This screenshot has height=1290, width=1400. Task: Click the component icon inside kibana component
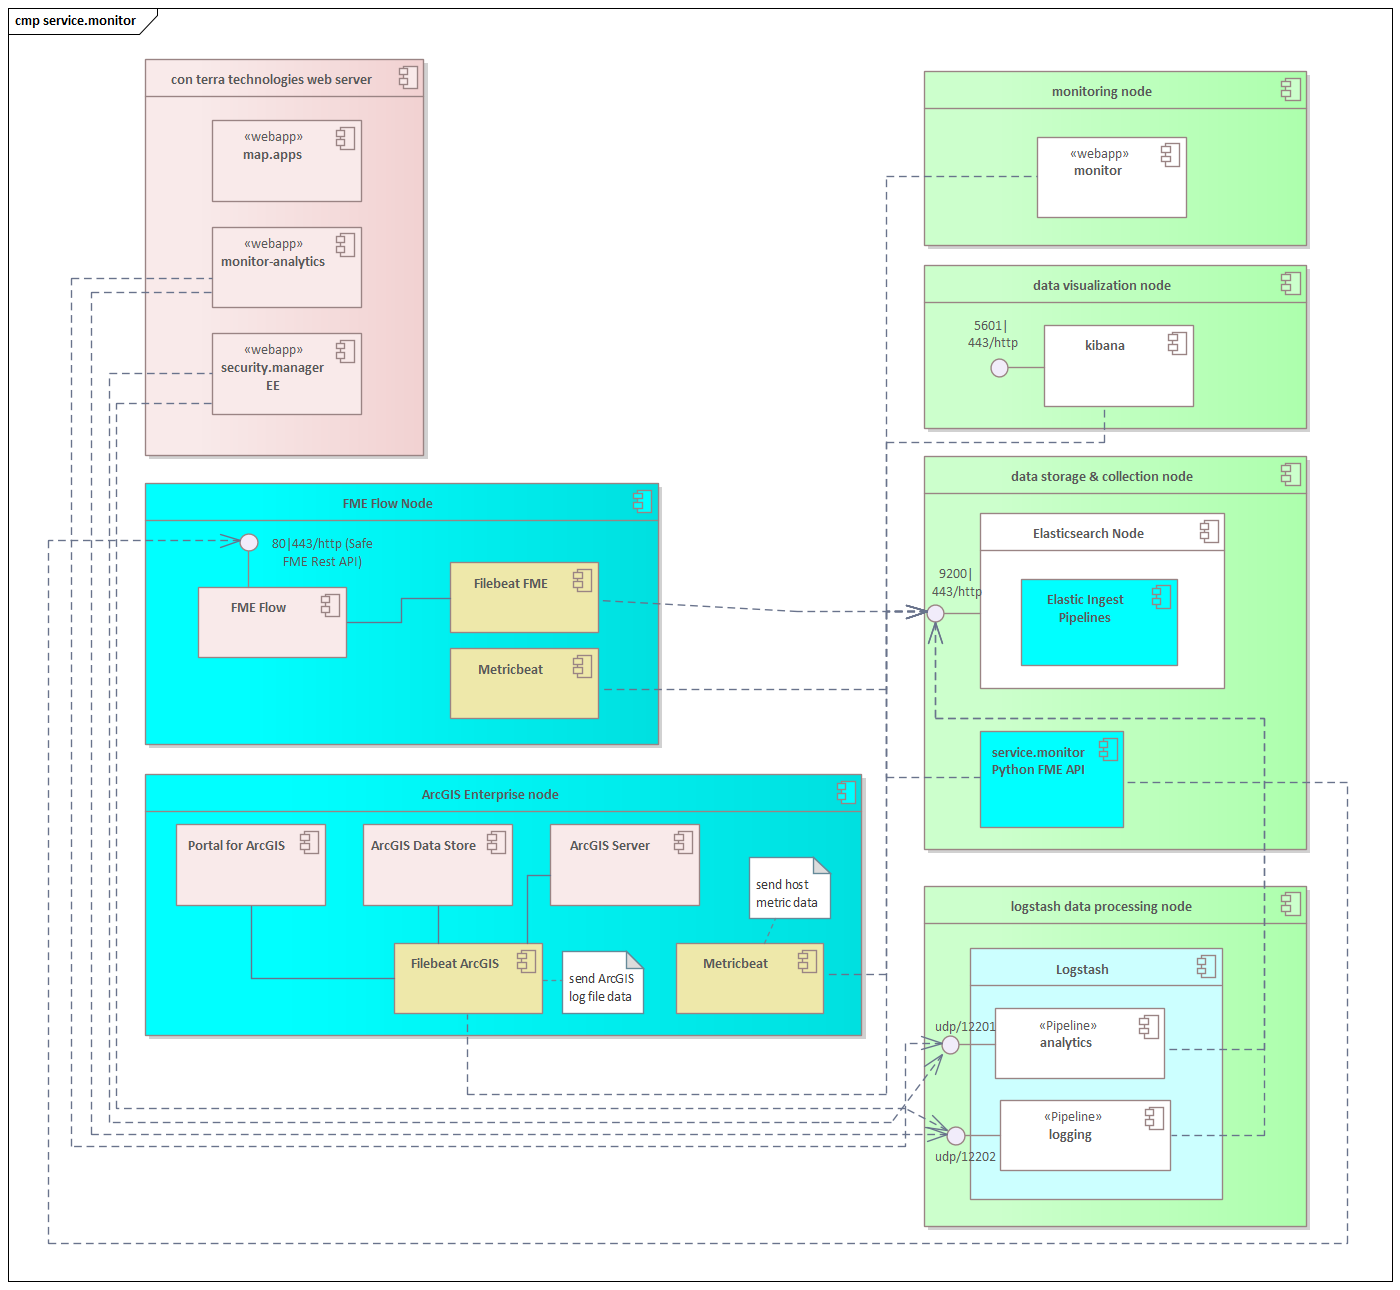pos(1177,341)
